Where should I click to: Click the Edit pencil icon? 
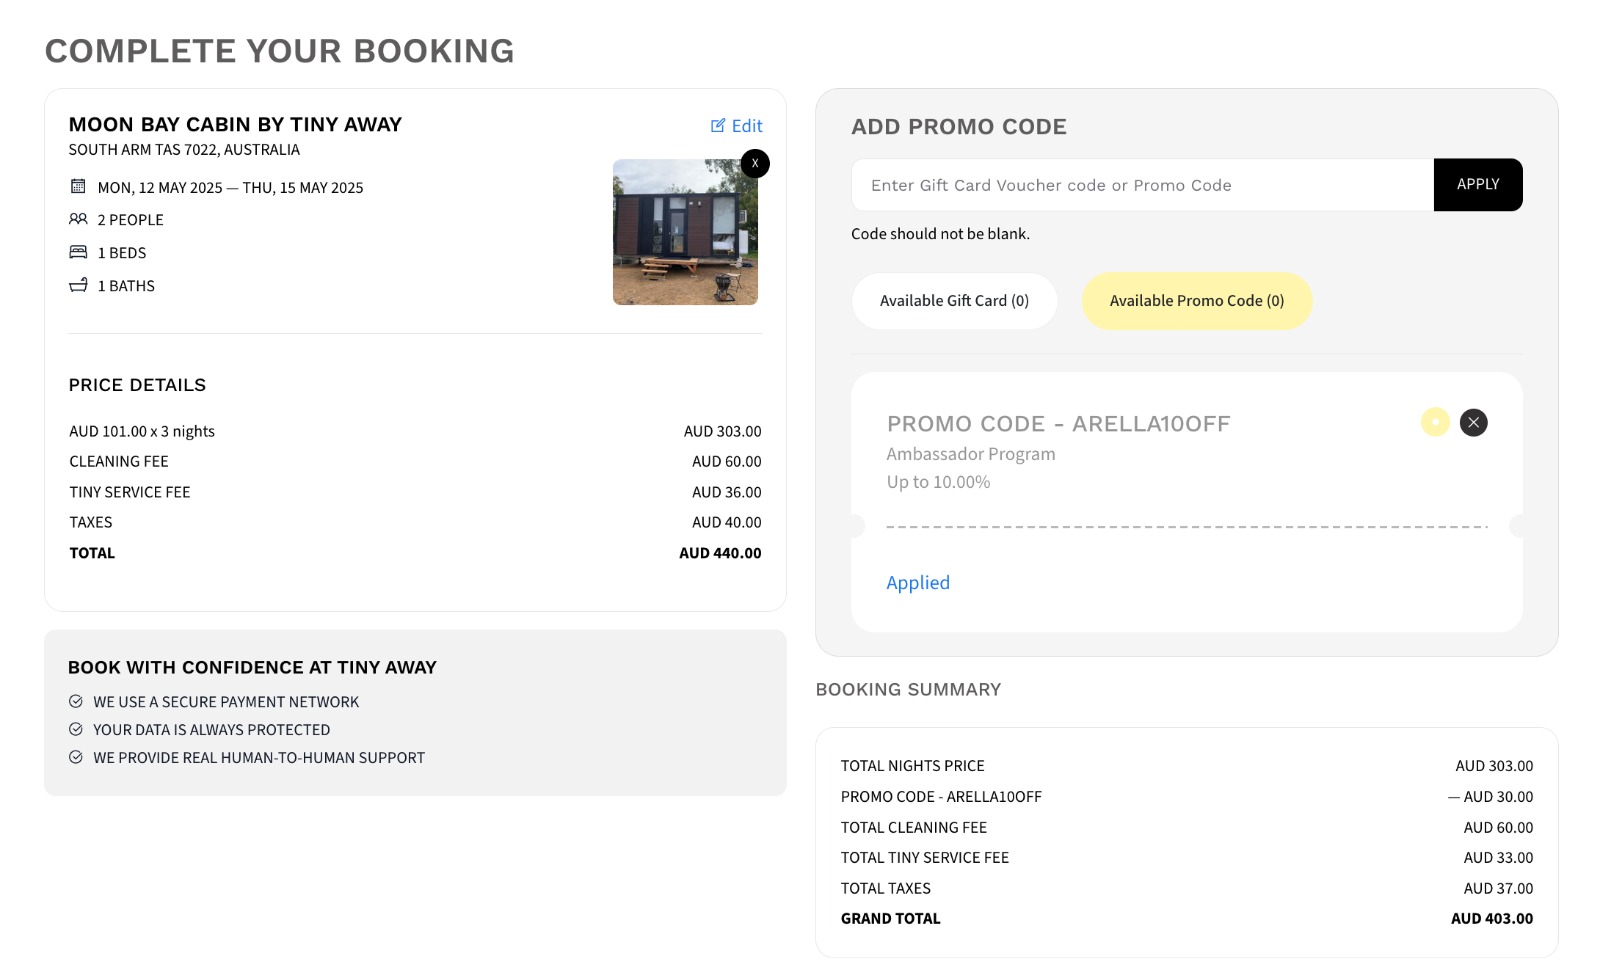(718, 125)
